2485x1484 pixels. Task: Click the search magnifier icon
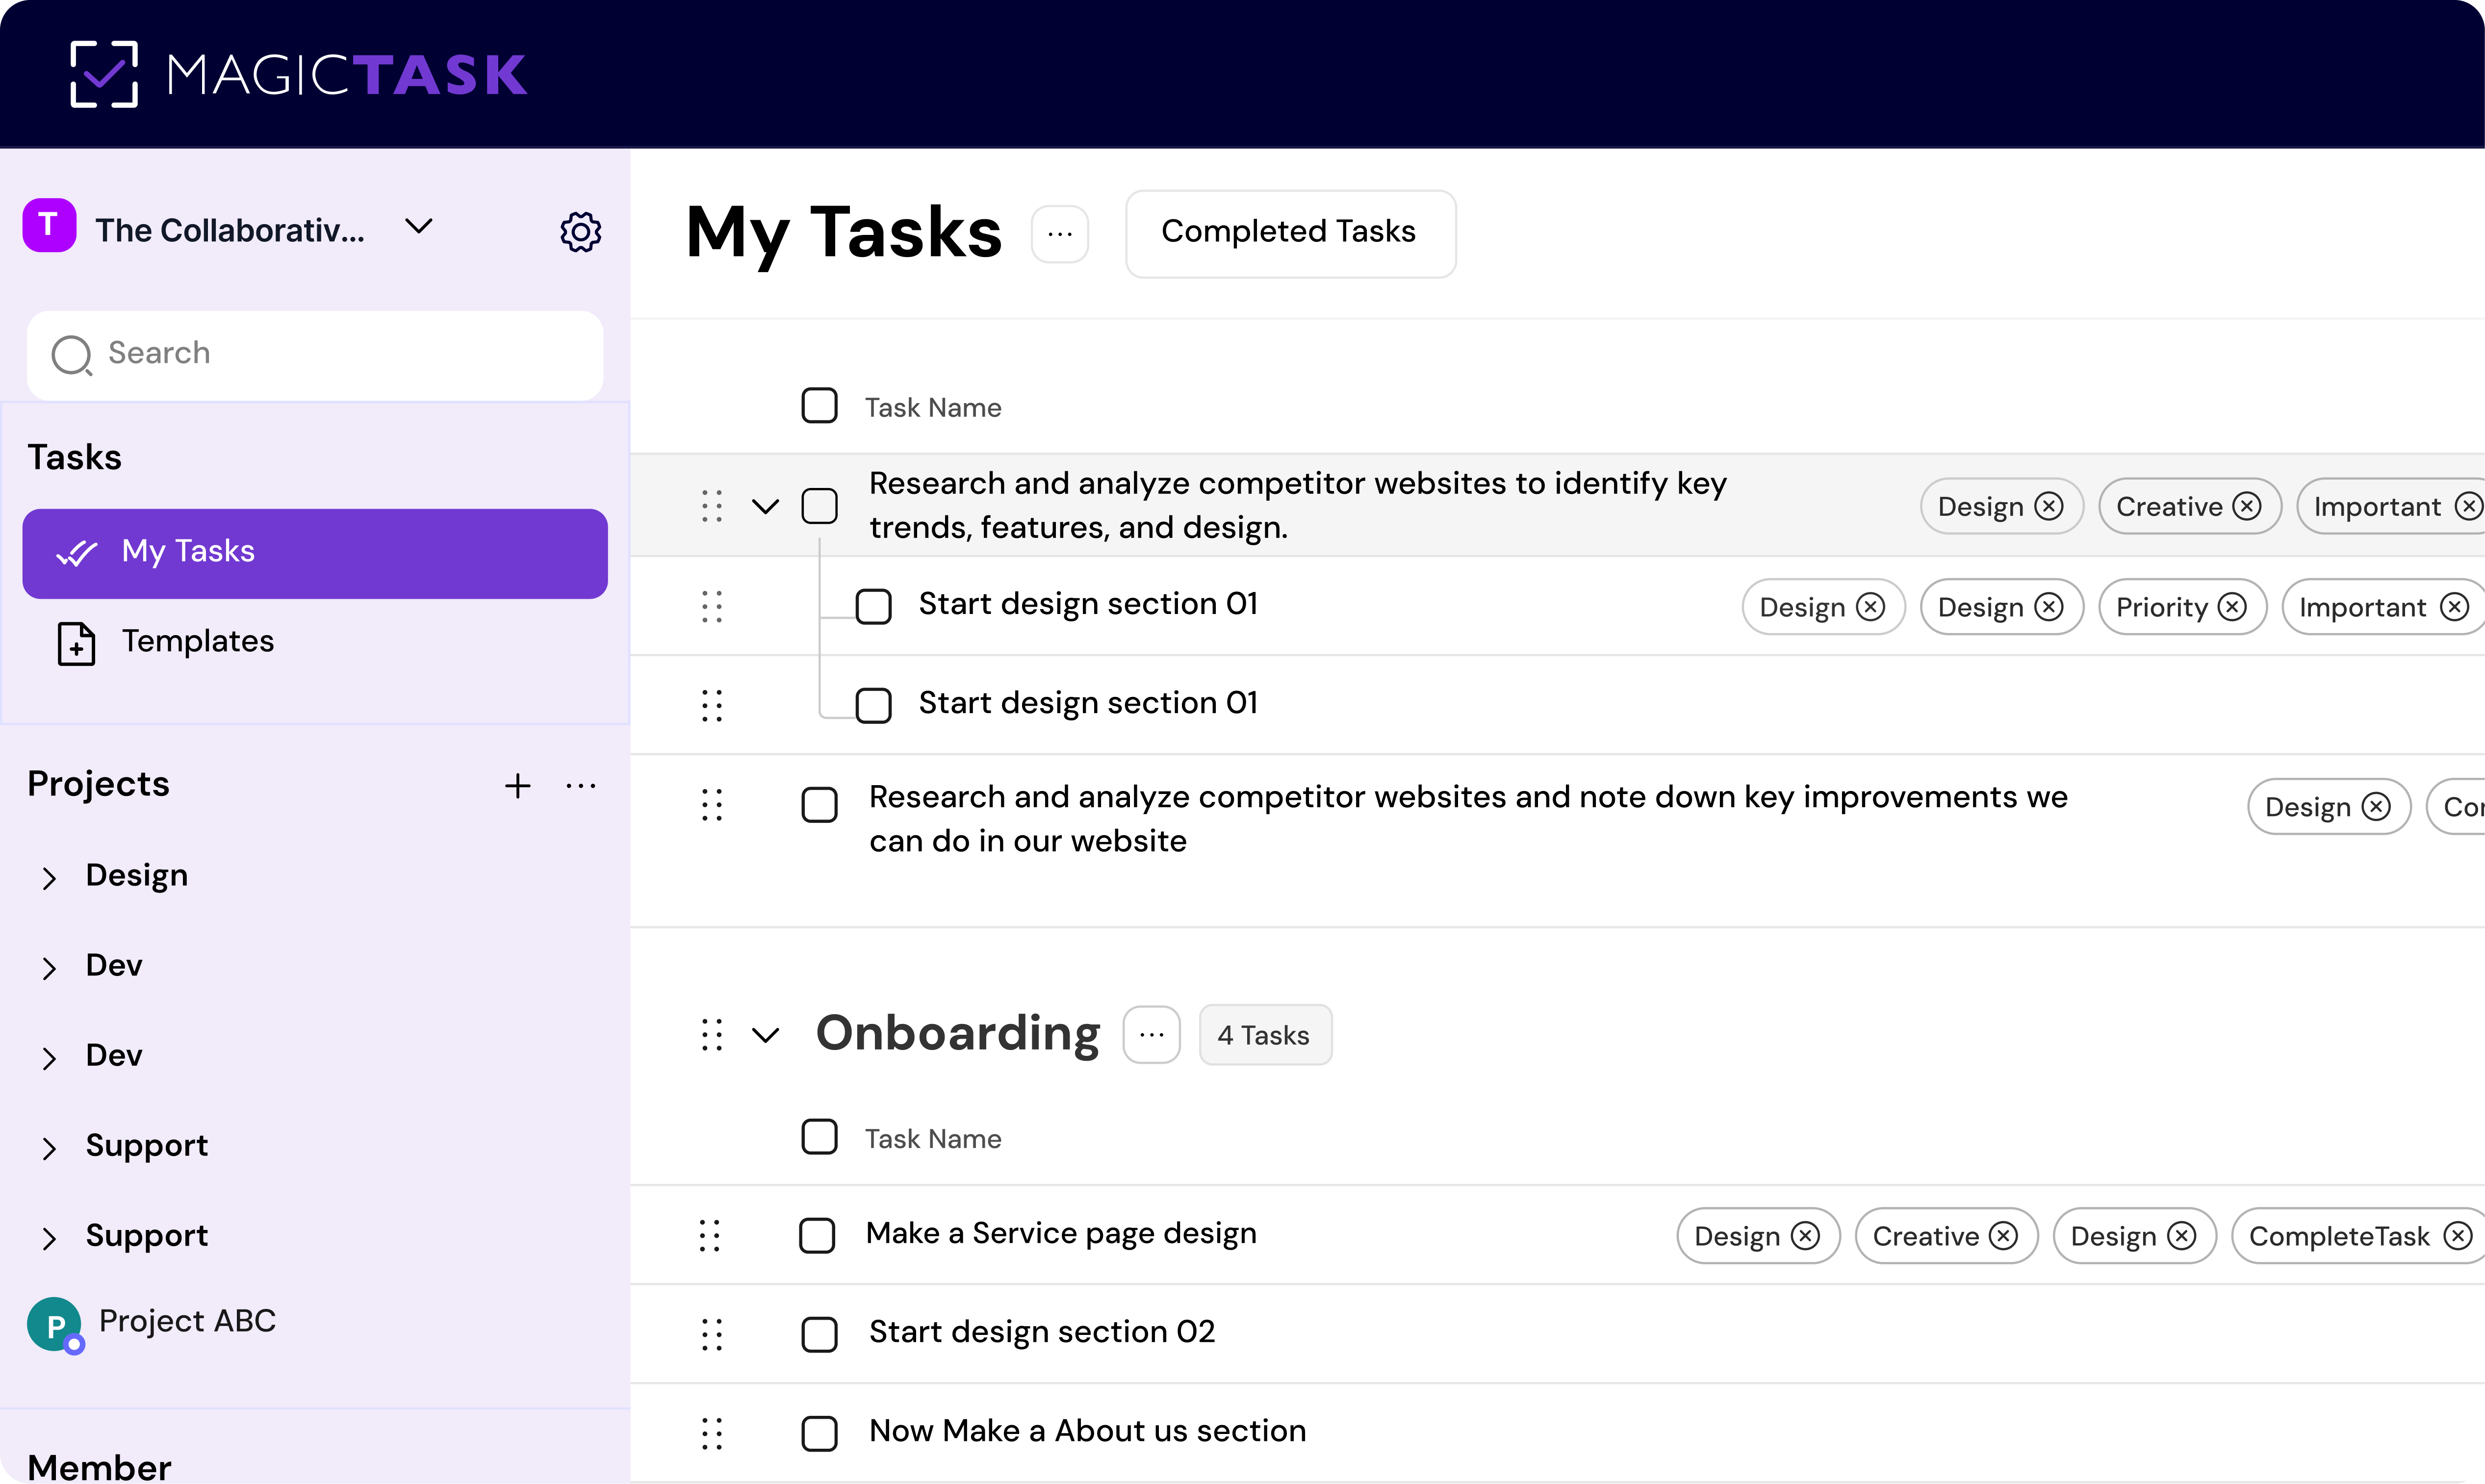(72, 355)
